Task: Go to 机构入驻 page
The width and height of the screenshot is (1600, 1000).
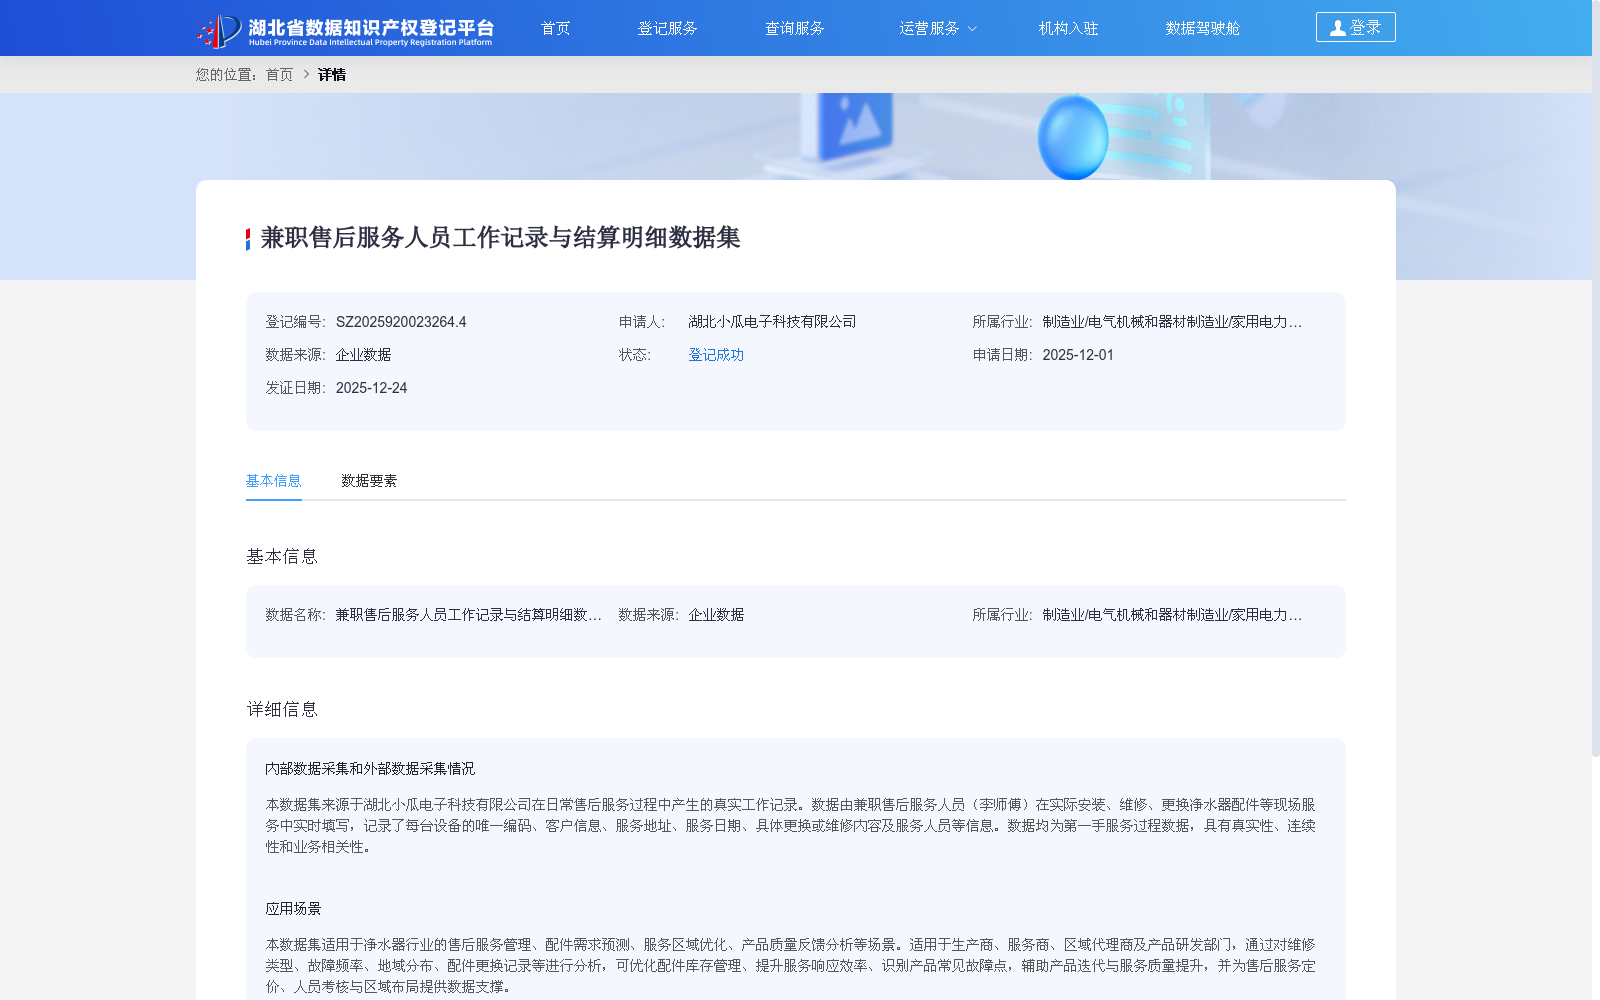Action: 1068,28
